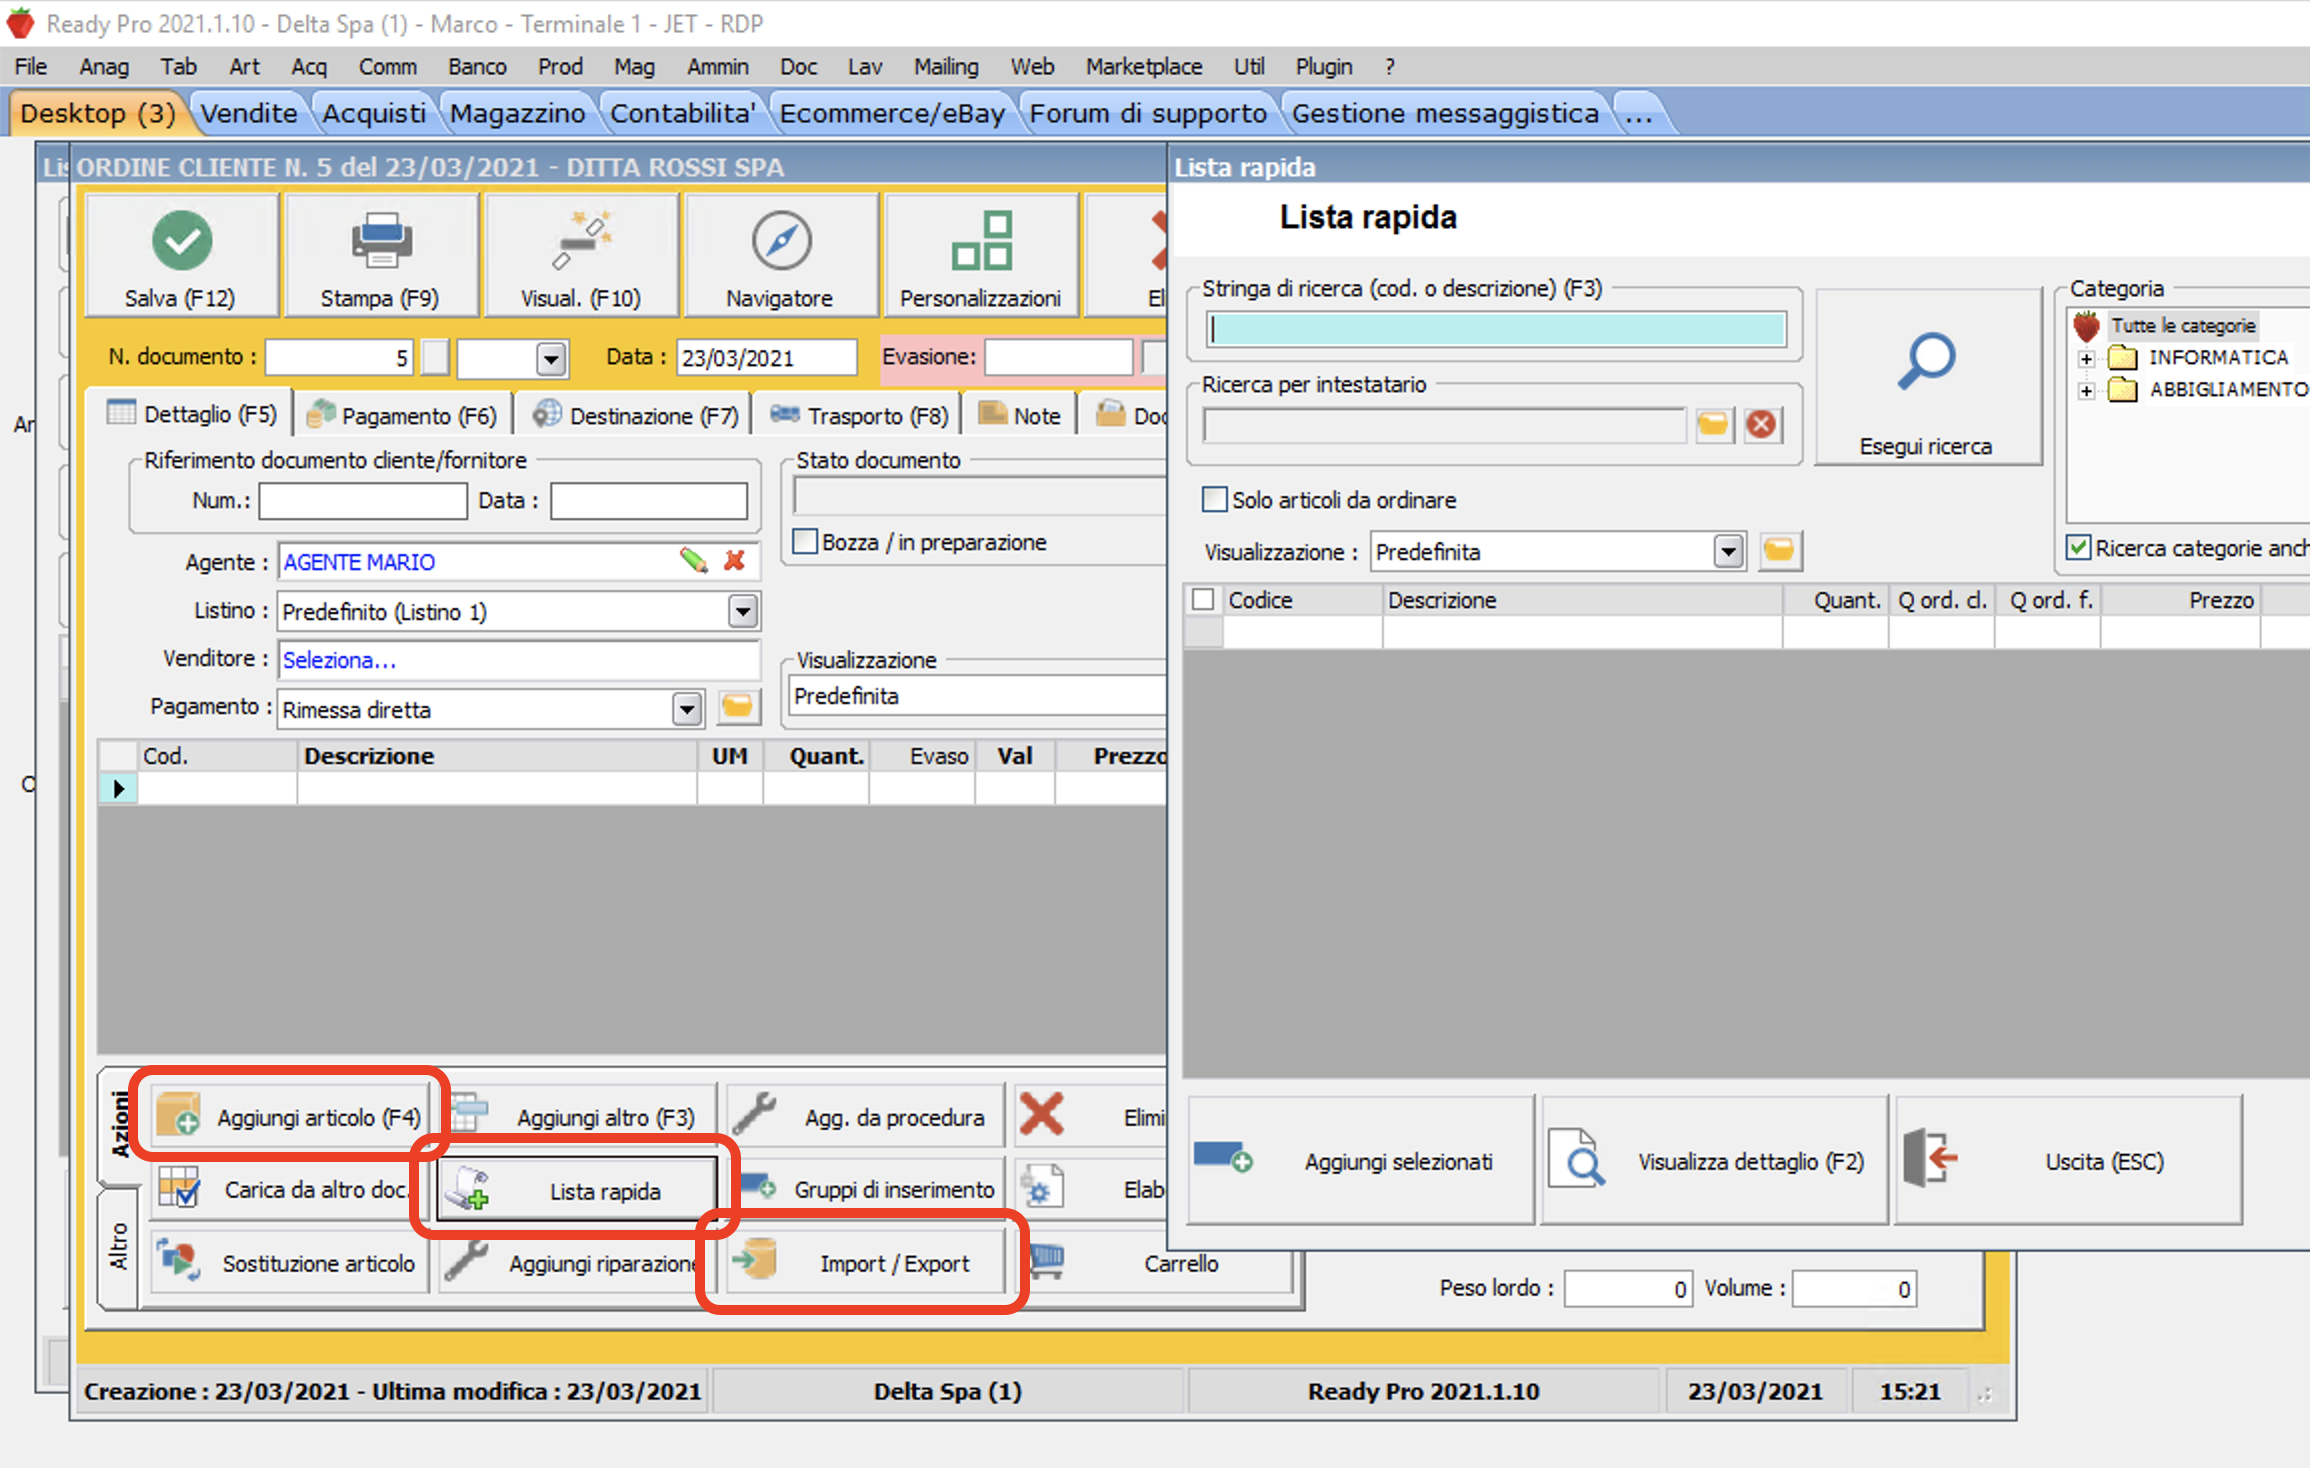
Task: Open the Mailing menu
Action: point(946,66)
